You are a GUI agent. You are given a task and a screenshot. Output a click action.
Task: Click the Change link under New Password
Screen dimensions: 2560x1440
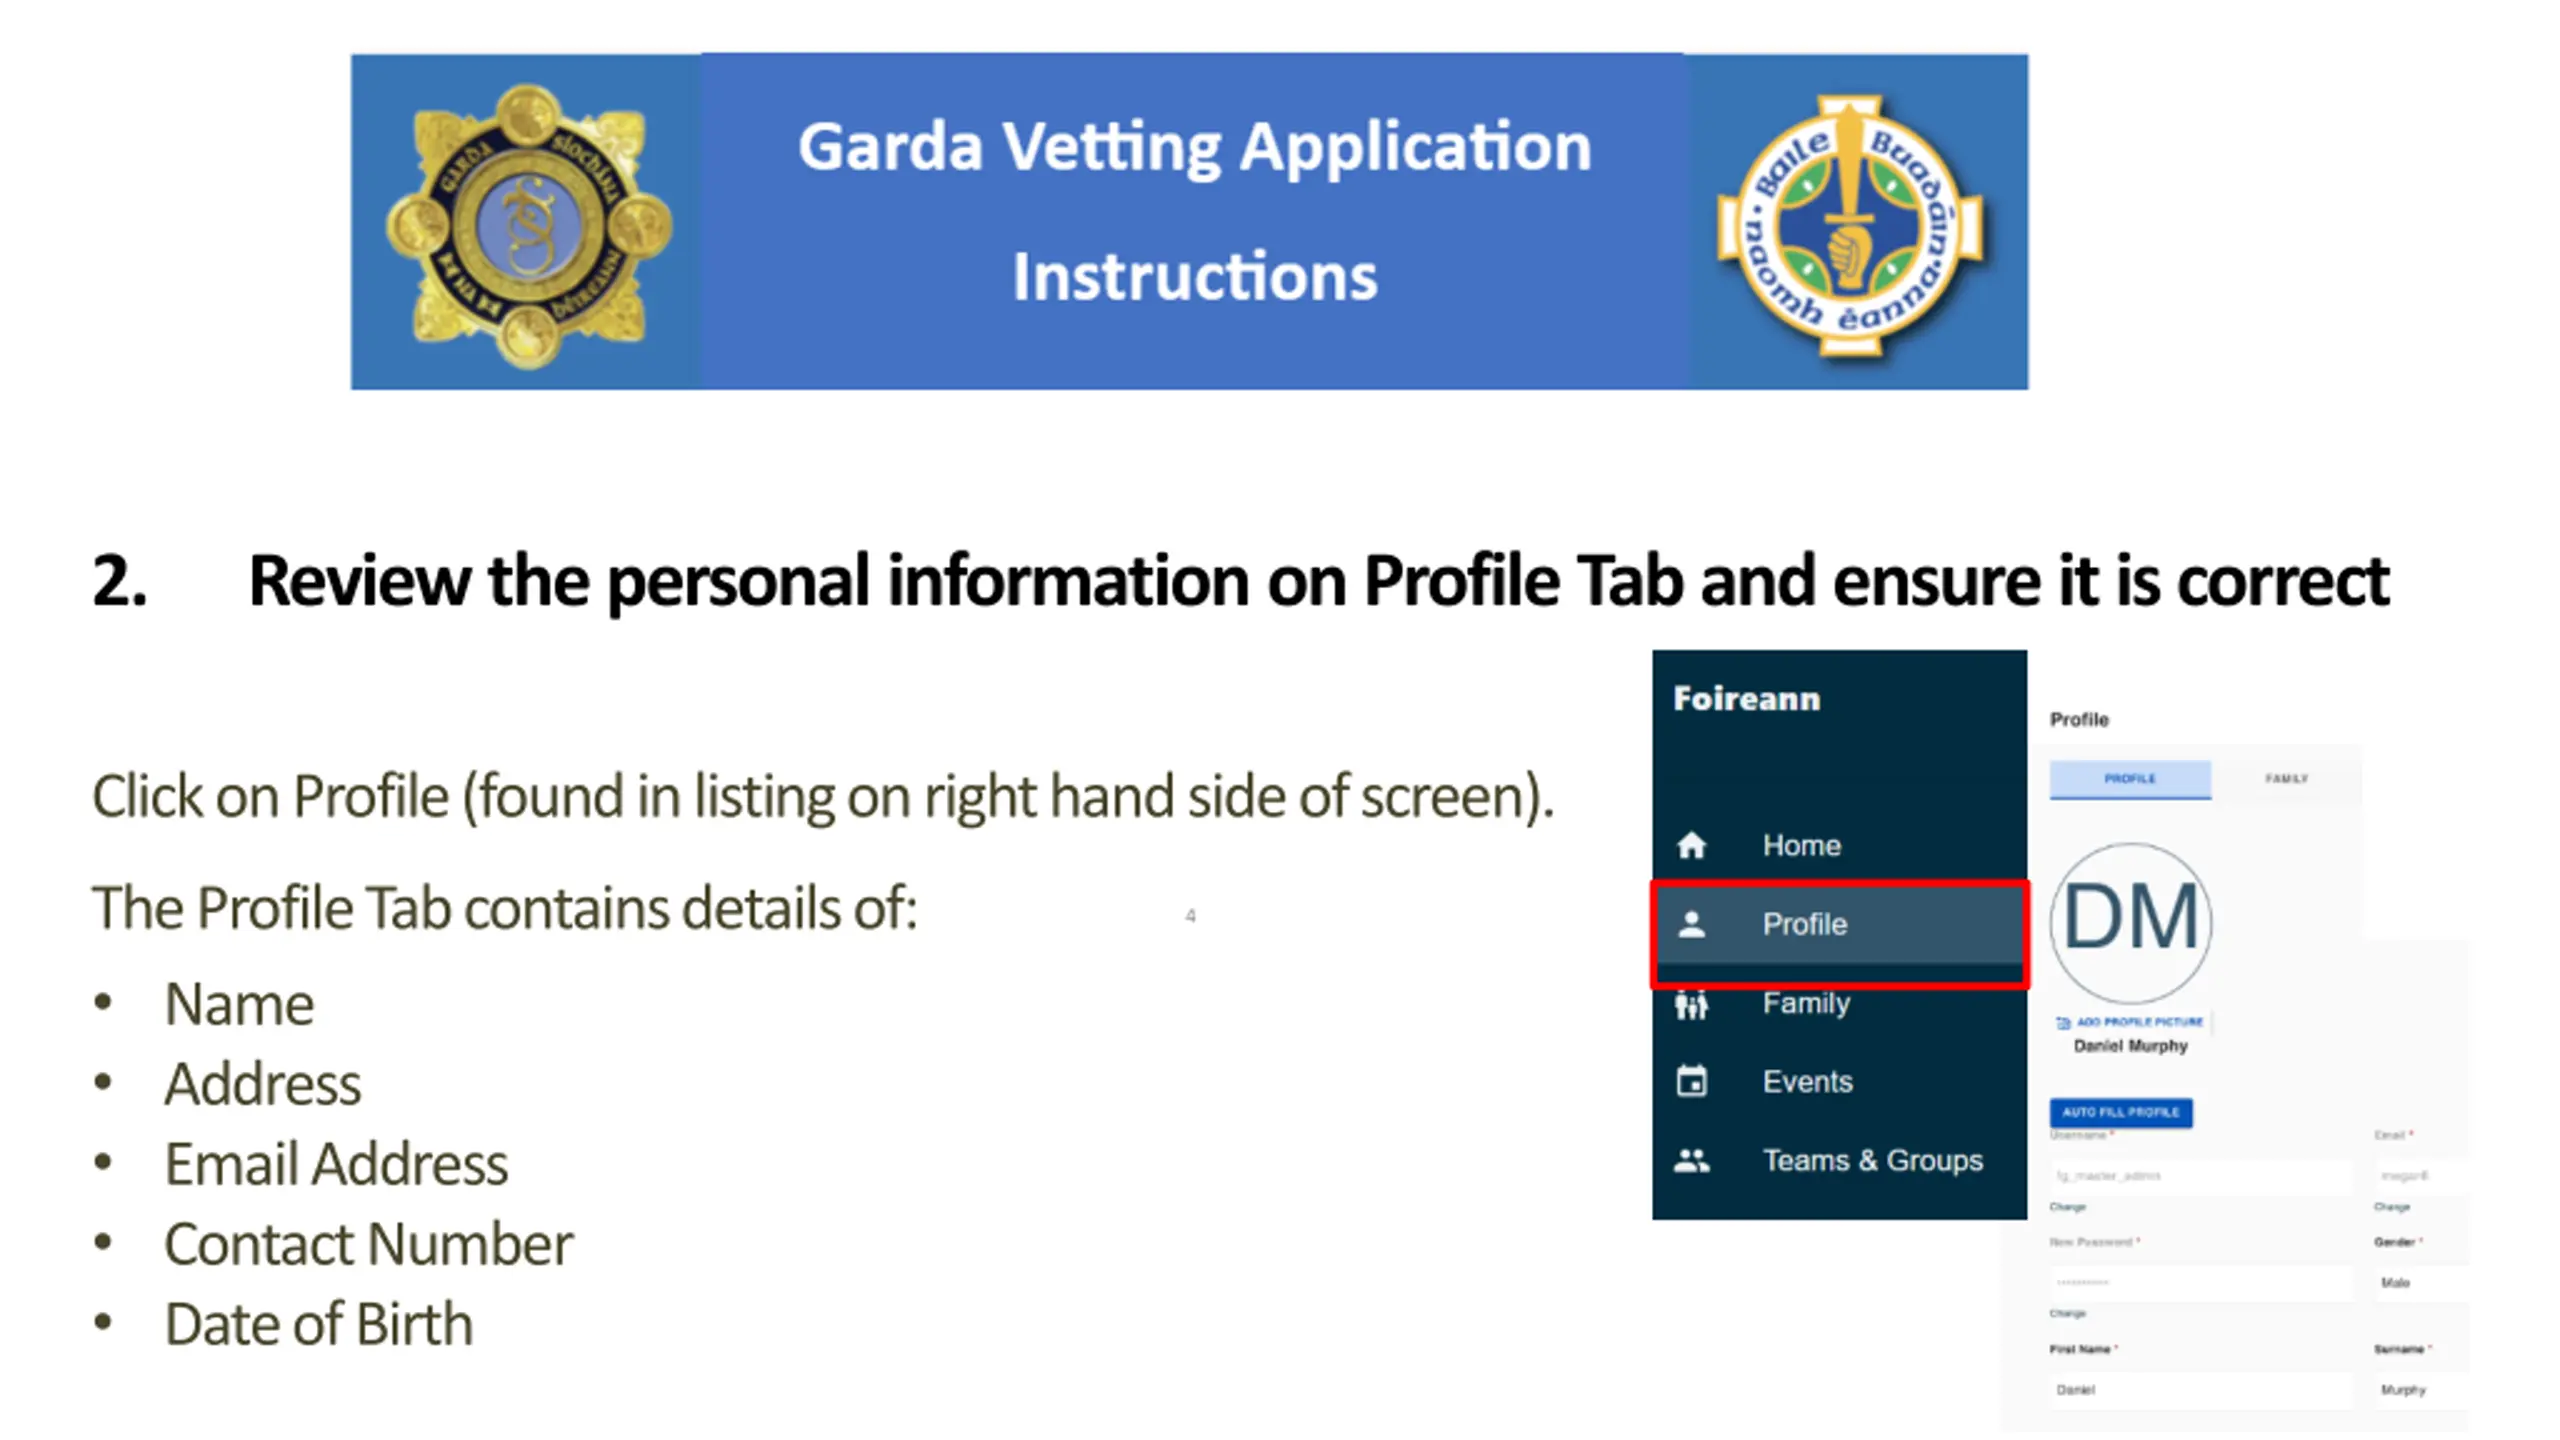[2068, 1313]
